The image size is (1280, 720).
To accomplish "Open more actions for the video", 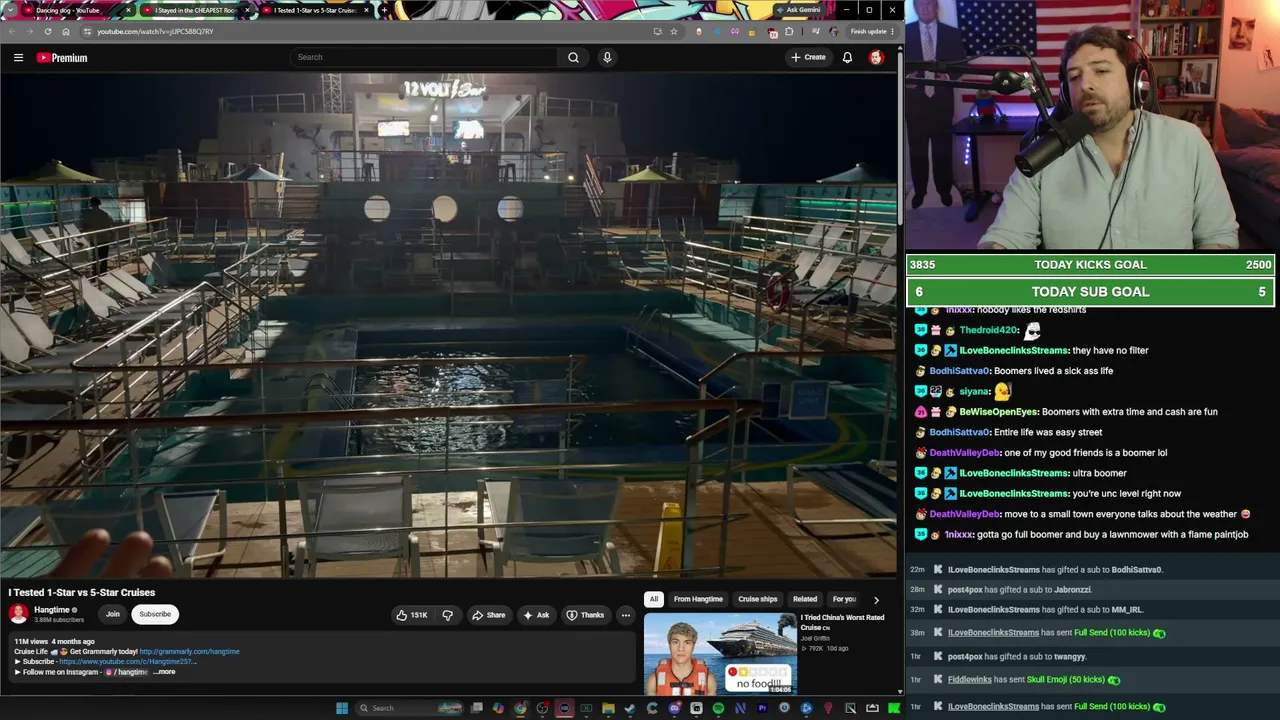I will coord(625,615).
